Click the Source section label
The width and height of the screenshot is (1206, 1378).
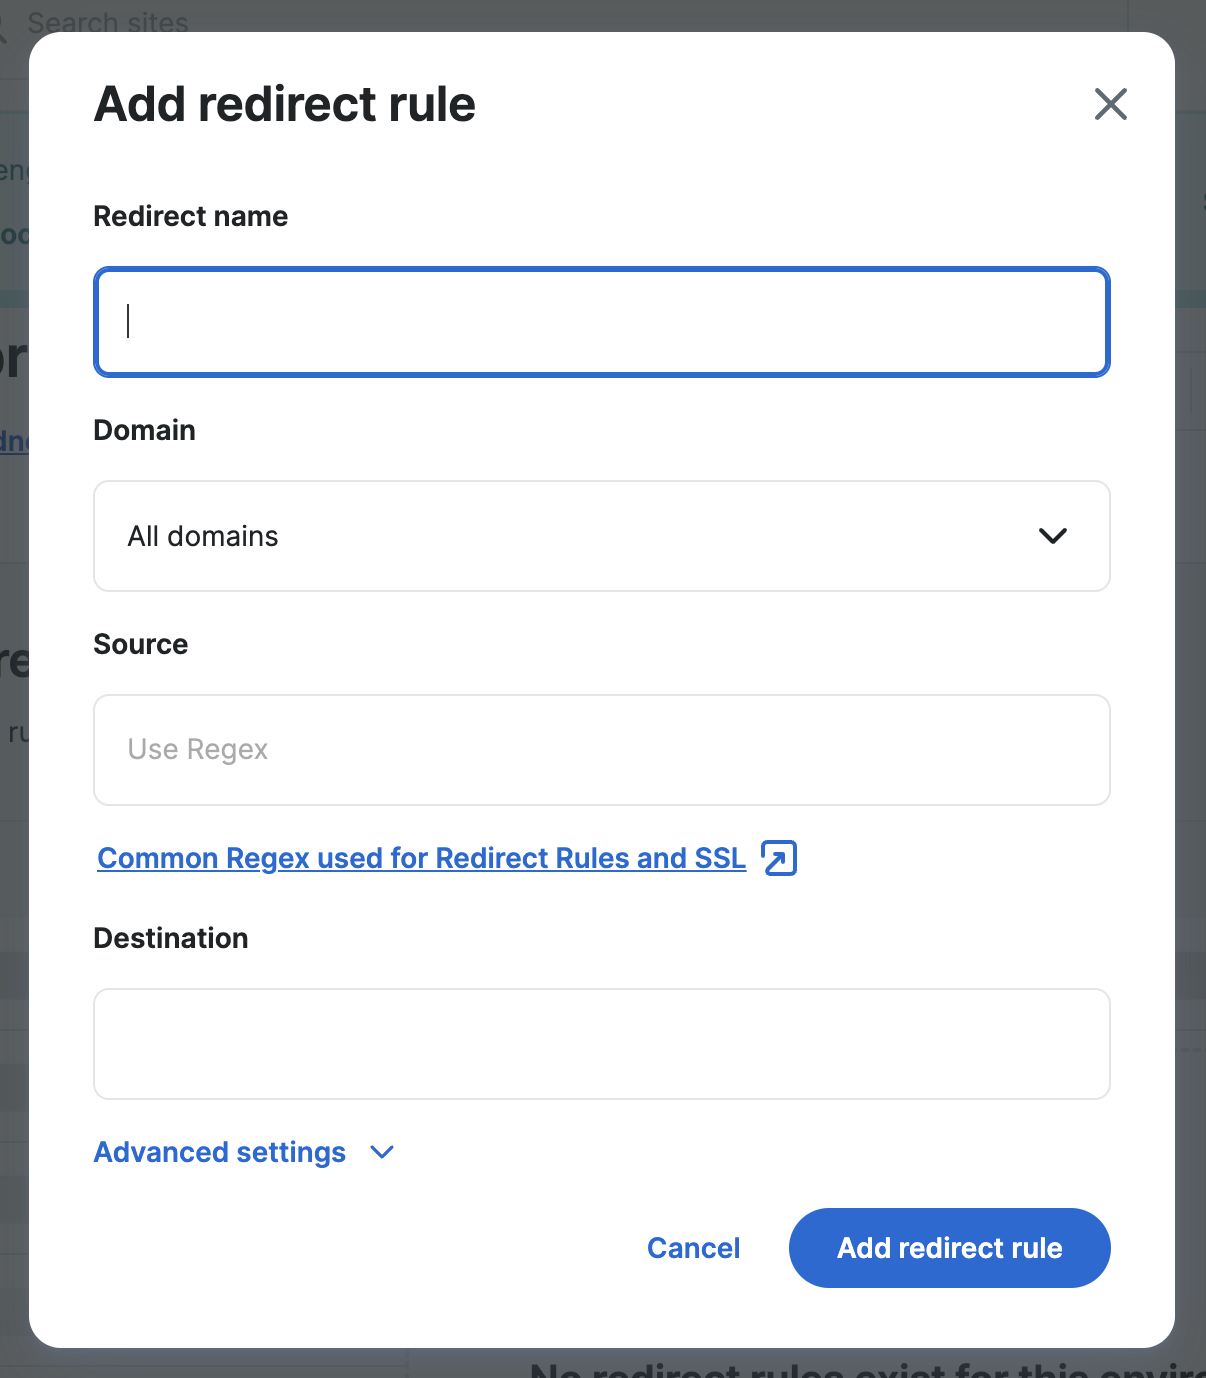140,644
